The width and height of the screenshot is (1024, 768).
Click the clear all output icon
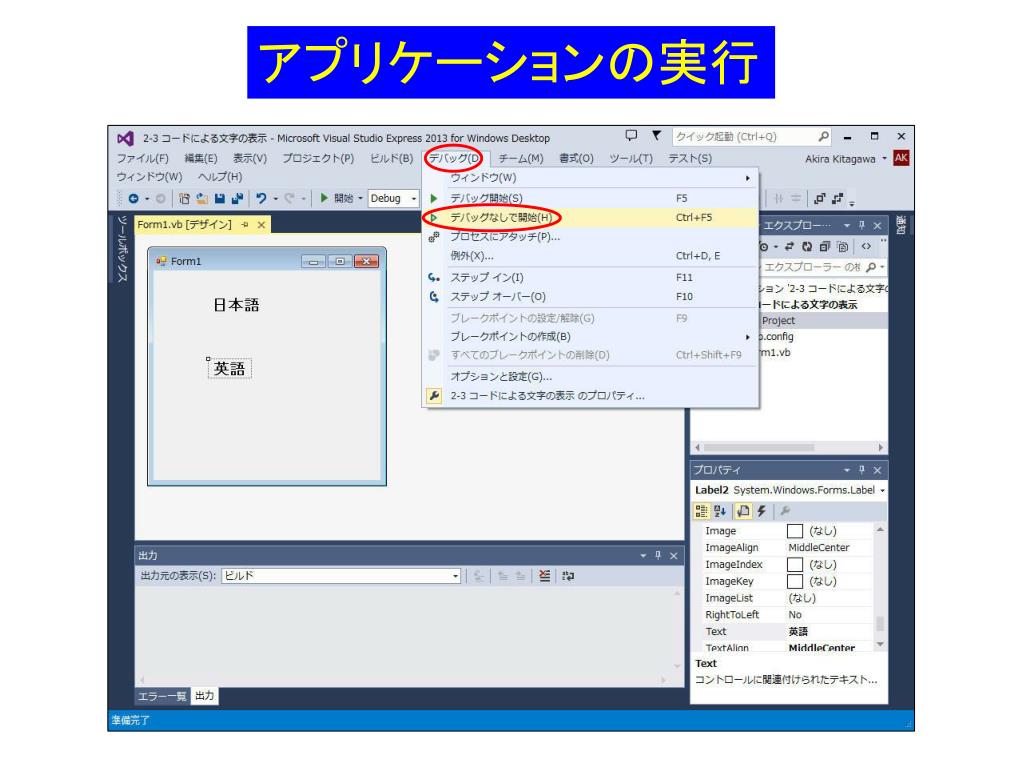[x=545, y=576]
